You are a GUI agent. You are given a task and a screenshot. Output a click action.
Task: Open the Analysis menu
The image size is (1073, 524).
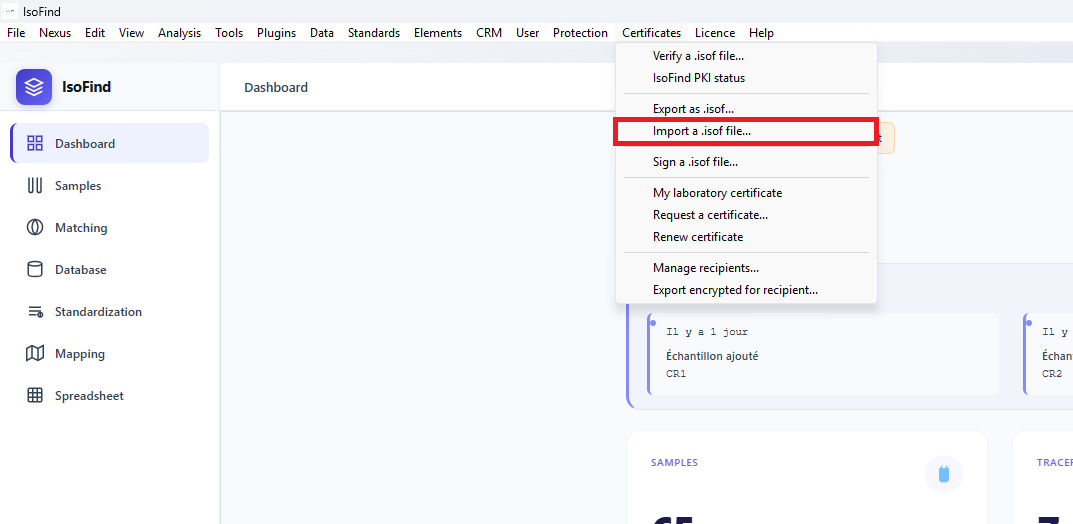[x=179, y=33]
